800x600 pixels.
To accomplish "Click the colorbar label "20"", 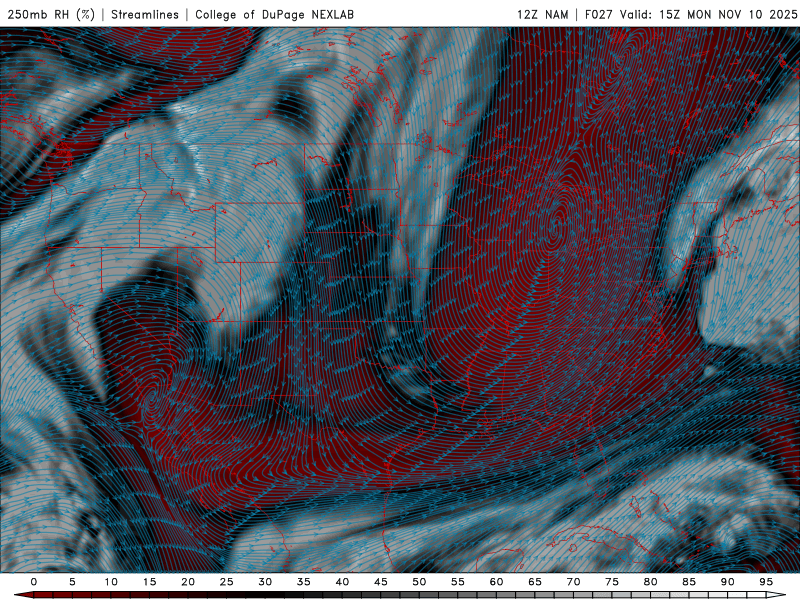I will (188, 582).
